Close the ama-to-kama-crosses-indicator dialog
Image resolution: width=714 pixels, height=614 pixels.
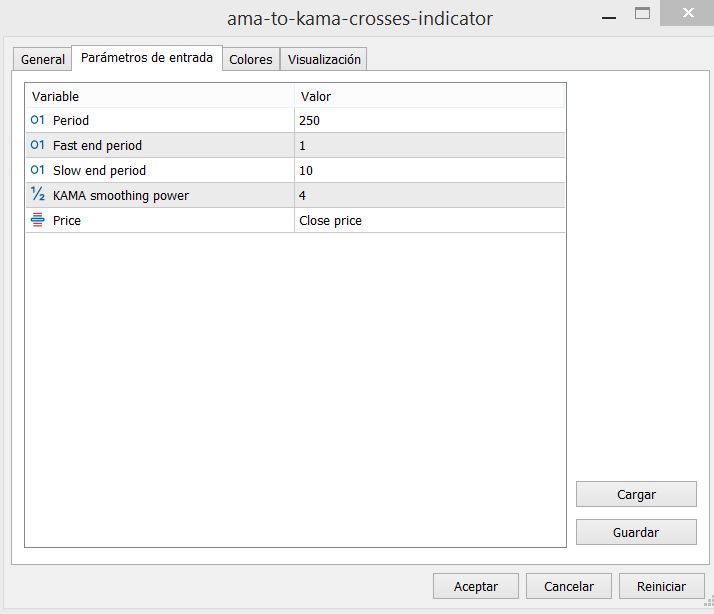(x=687, y=13)
